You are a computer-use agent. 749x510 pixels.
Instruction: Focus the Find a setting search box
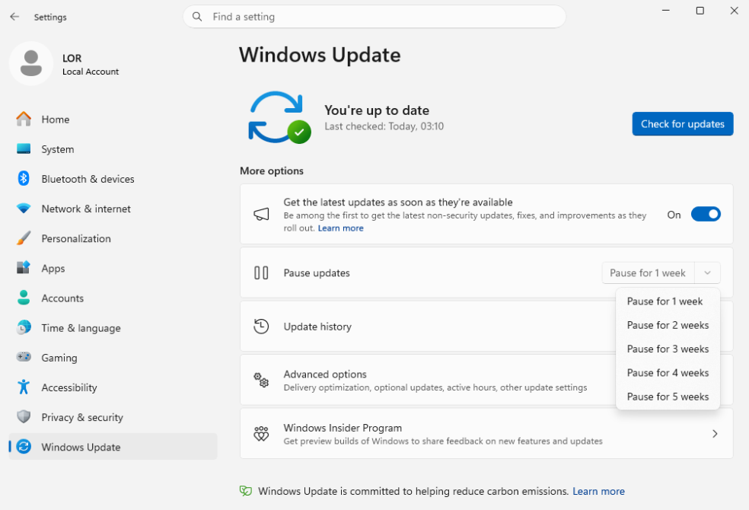point(374,17)
